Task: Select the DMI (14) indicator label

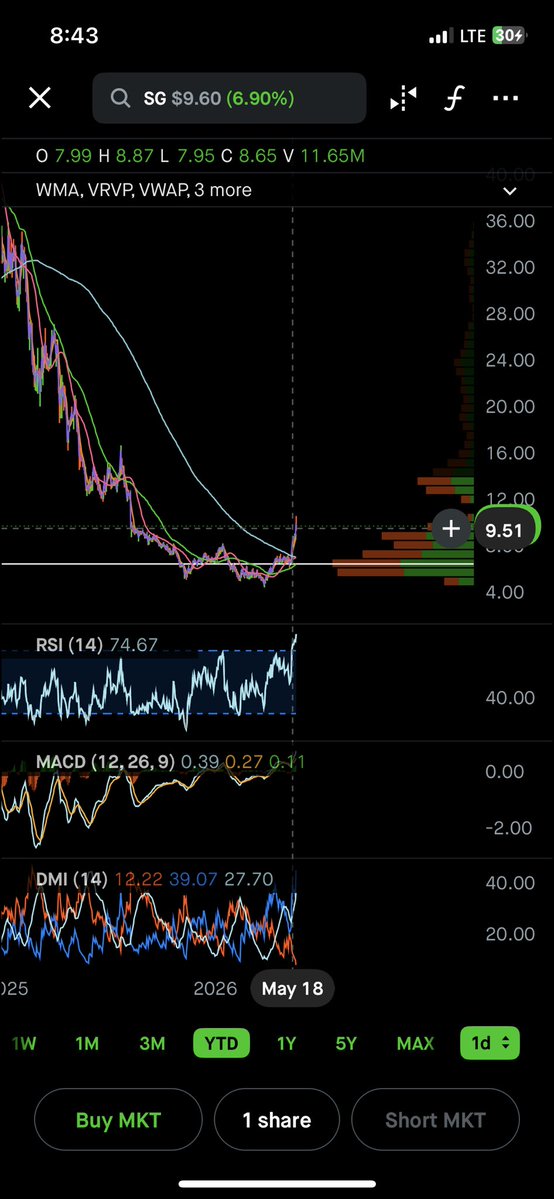Action: tap(72, 879)
